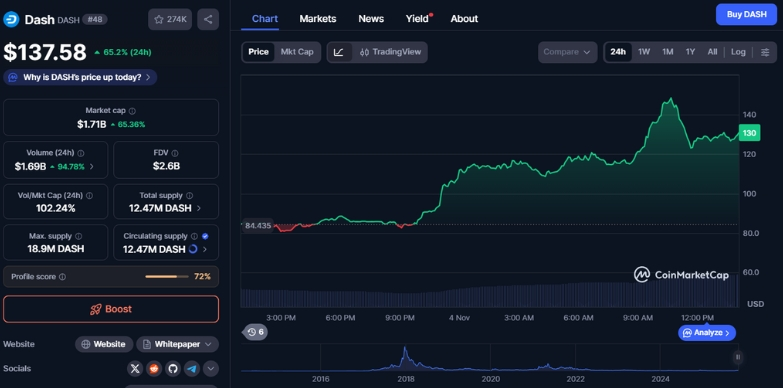Click the $1.71B market cap value

[x=91, y=124]
